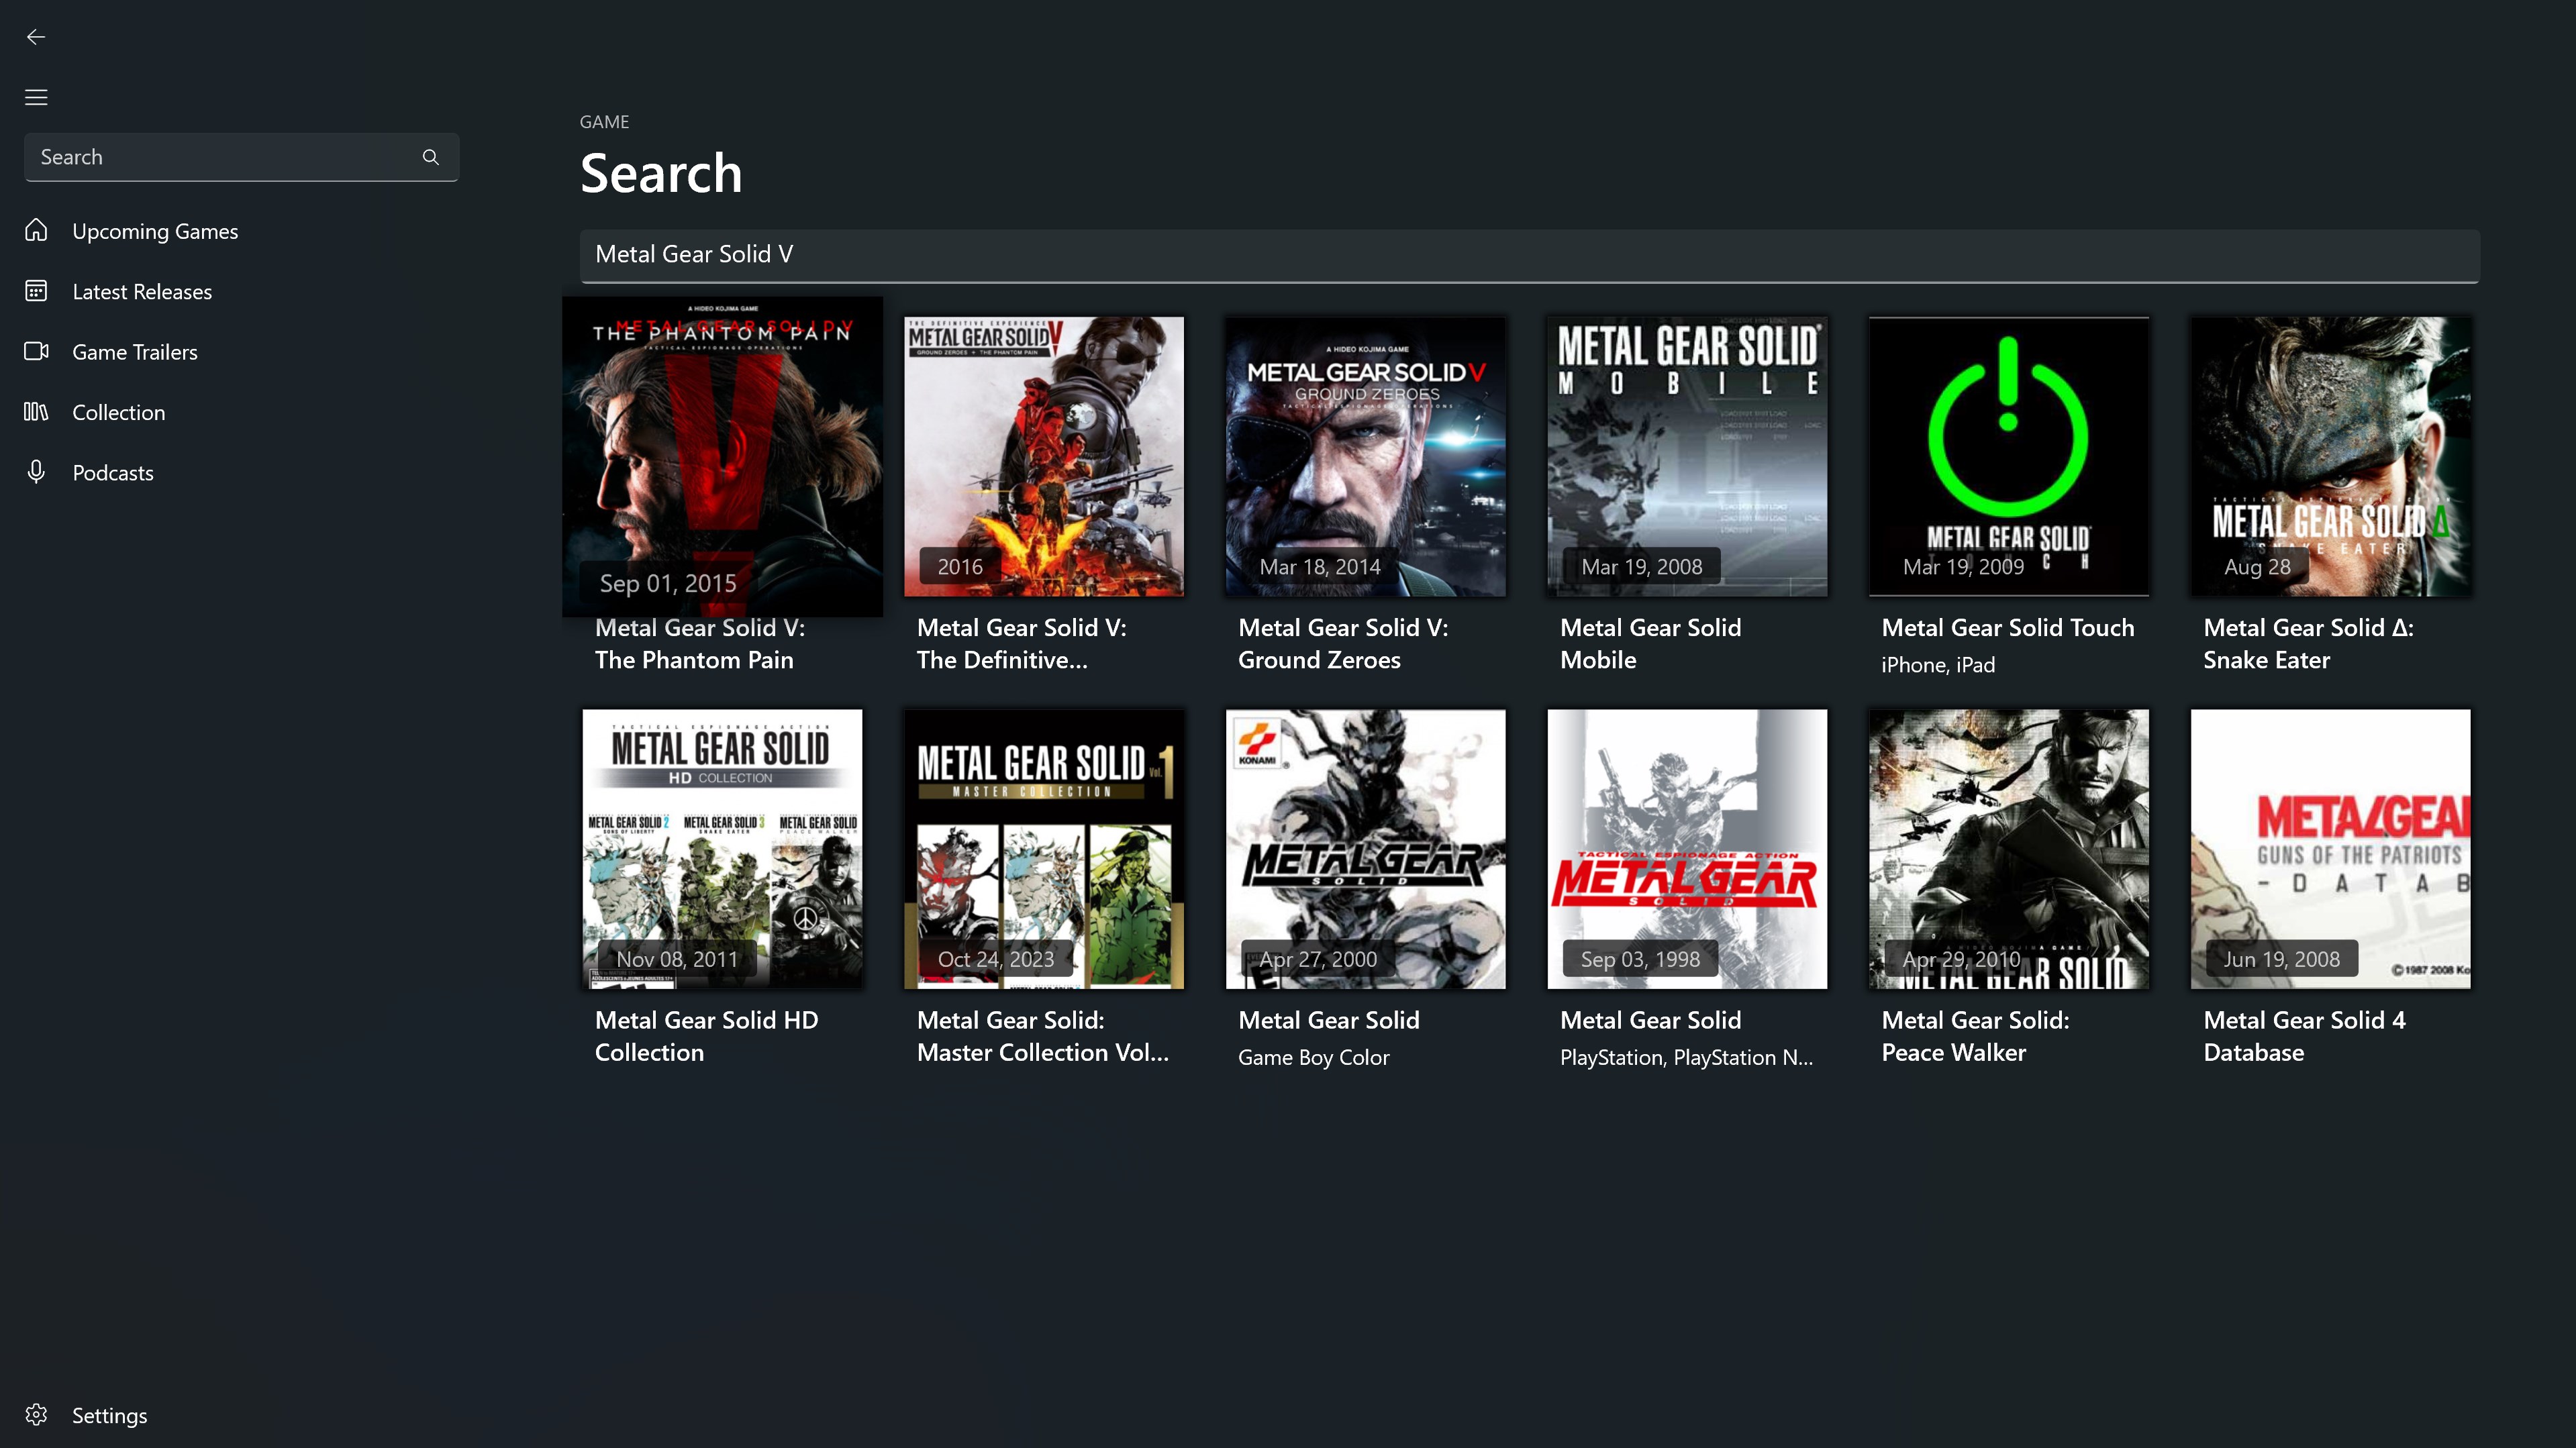2576x1448 pixels.
Task: Click the magnifier icon in sidebar search
Action: (430, 157)
